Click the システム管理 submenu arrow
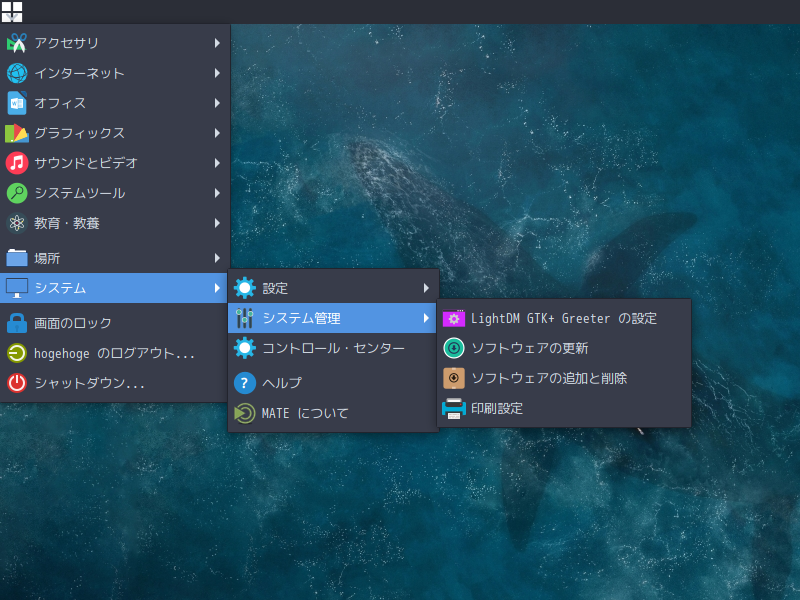The height and width of the screenshot is (600, 800). tap(426, 318)
